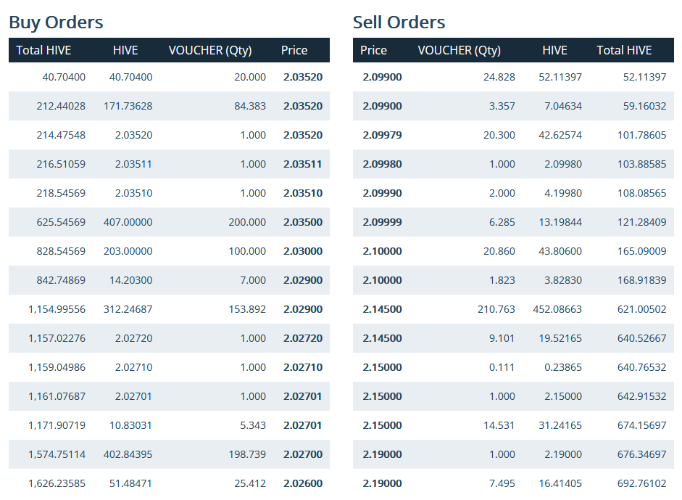Select the sell order with 210.763 vouchers
This screenshot has height=500, width=682.
coord(513,309)
